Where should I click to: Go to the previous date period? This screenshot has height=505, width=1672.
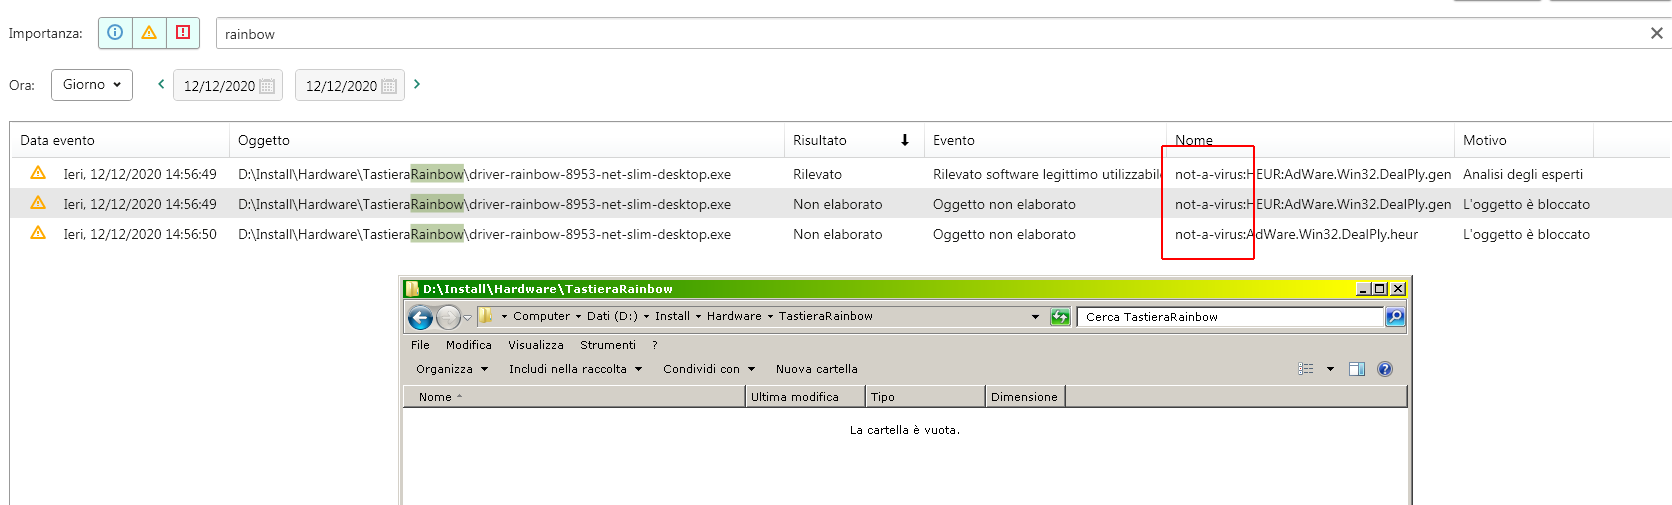click(x=161, y=84)
